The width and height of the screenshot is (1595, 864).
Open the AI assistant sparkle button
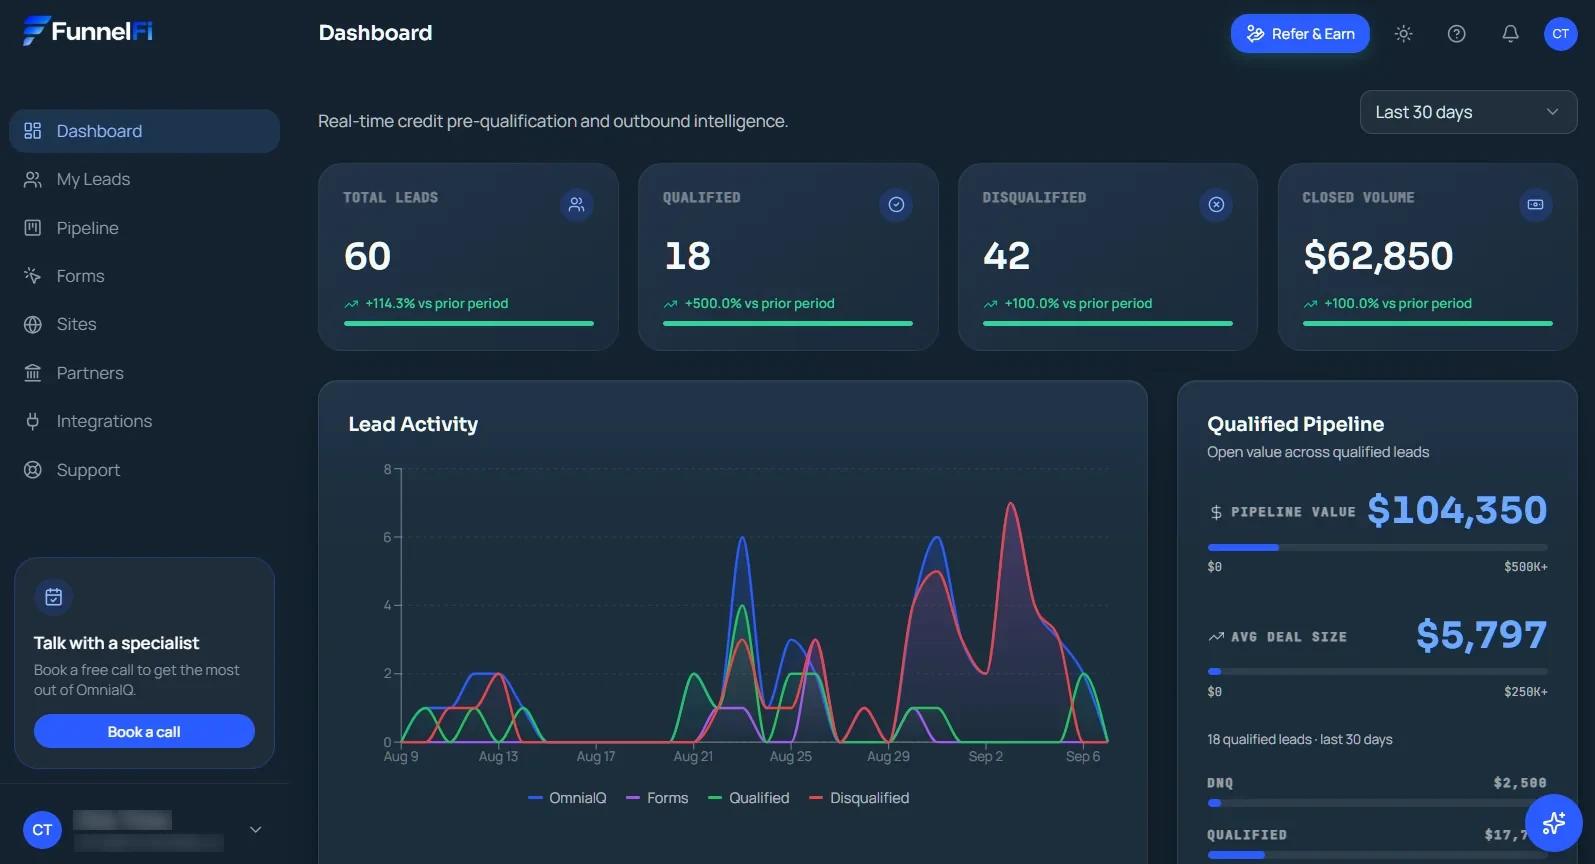(x=1553, y=823)
